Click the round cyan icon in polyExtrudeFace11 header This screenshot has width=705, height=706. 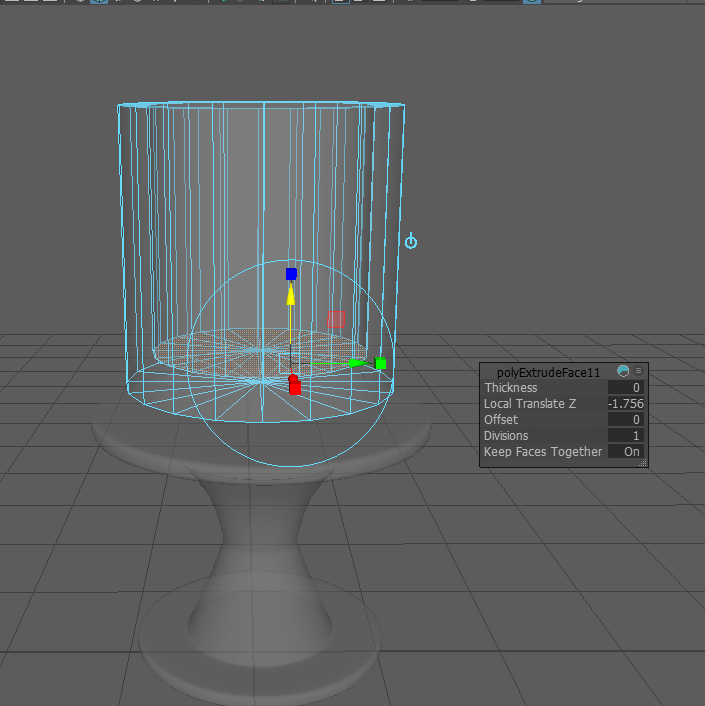[623, 371]
